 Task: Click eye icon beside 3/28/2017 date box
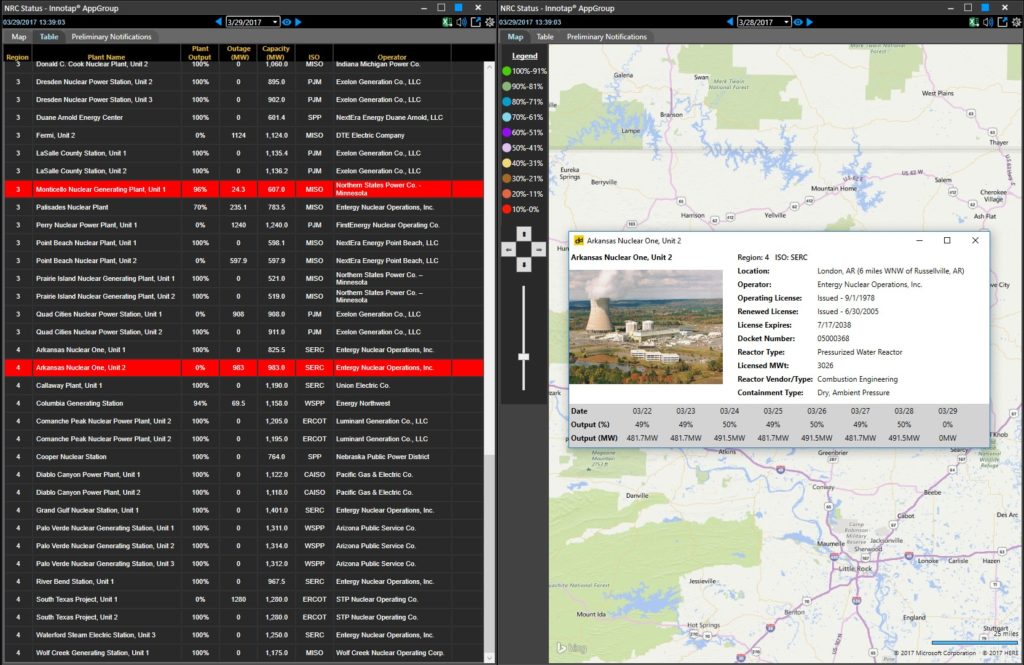[x=798, y=22]
